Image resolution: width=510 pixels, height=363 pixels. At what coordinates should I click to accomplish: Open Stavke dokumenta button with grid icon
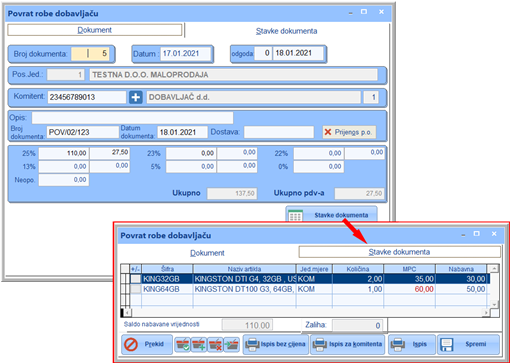[x=332, y=215]
